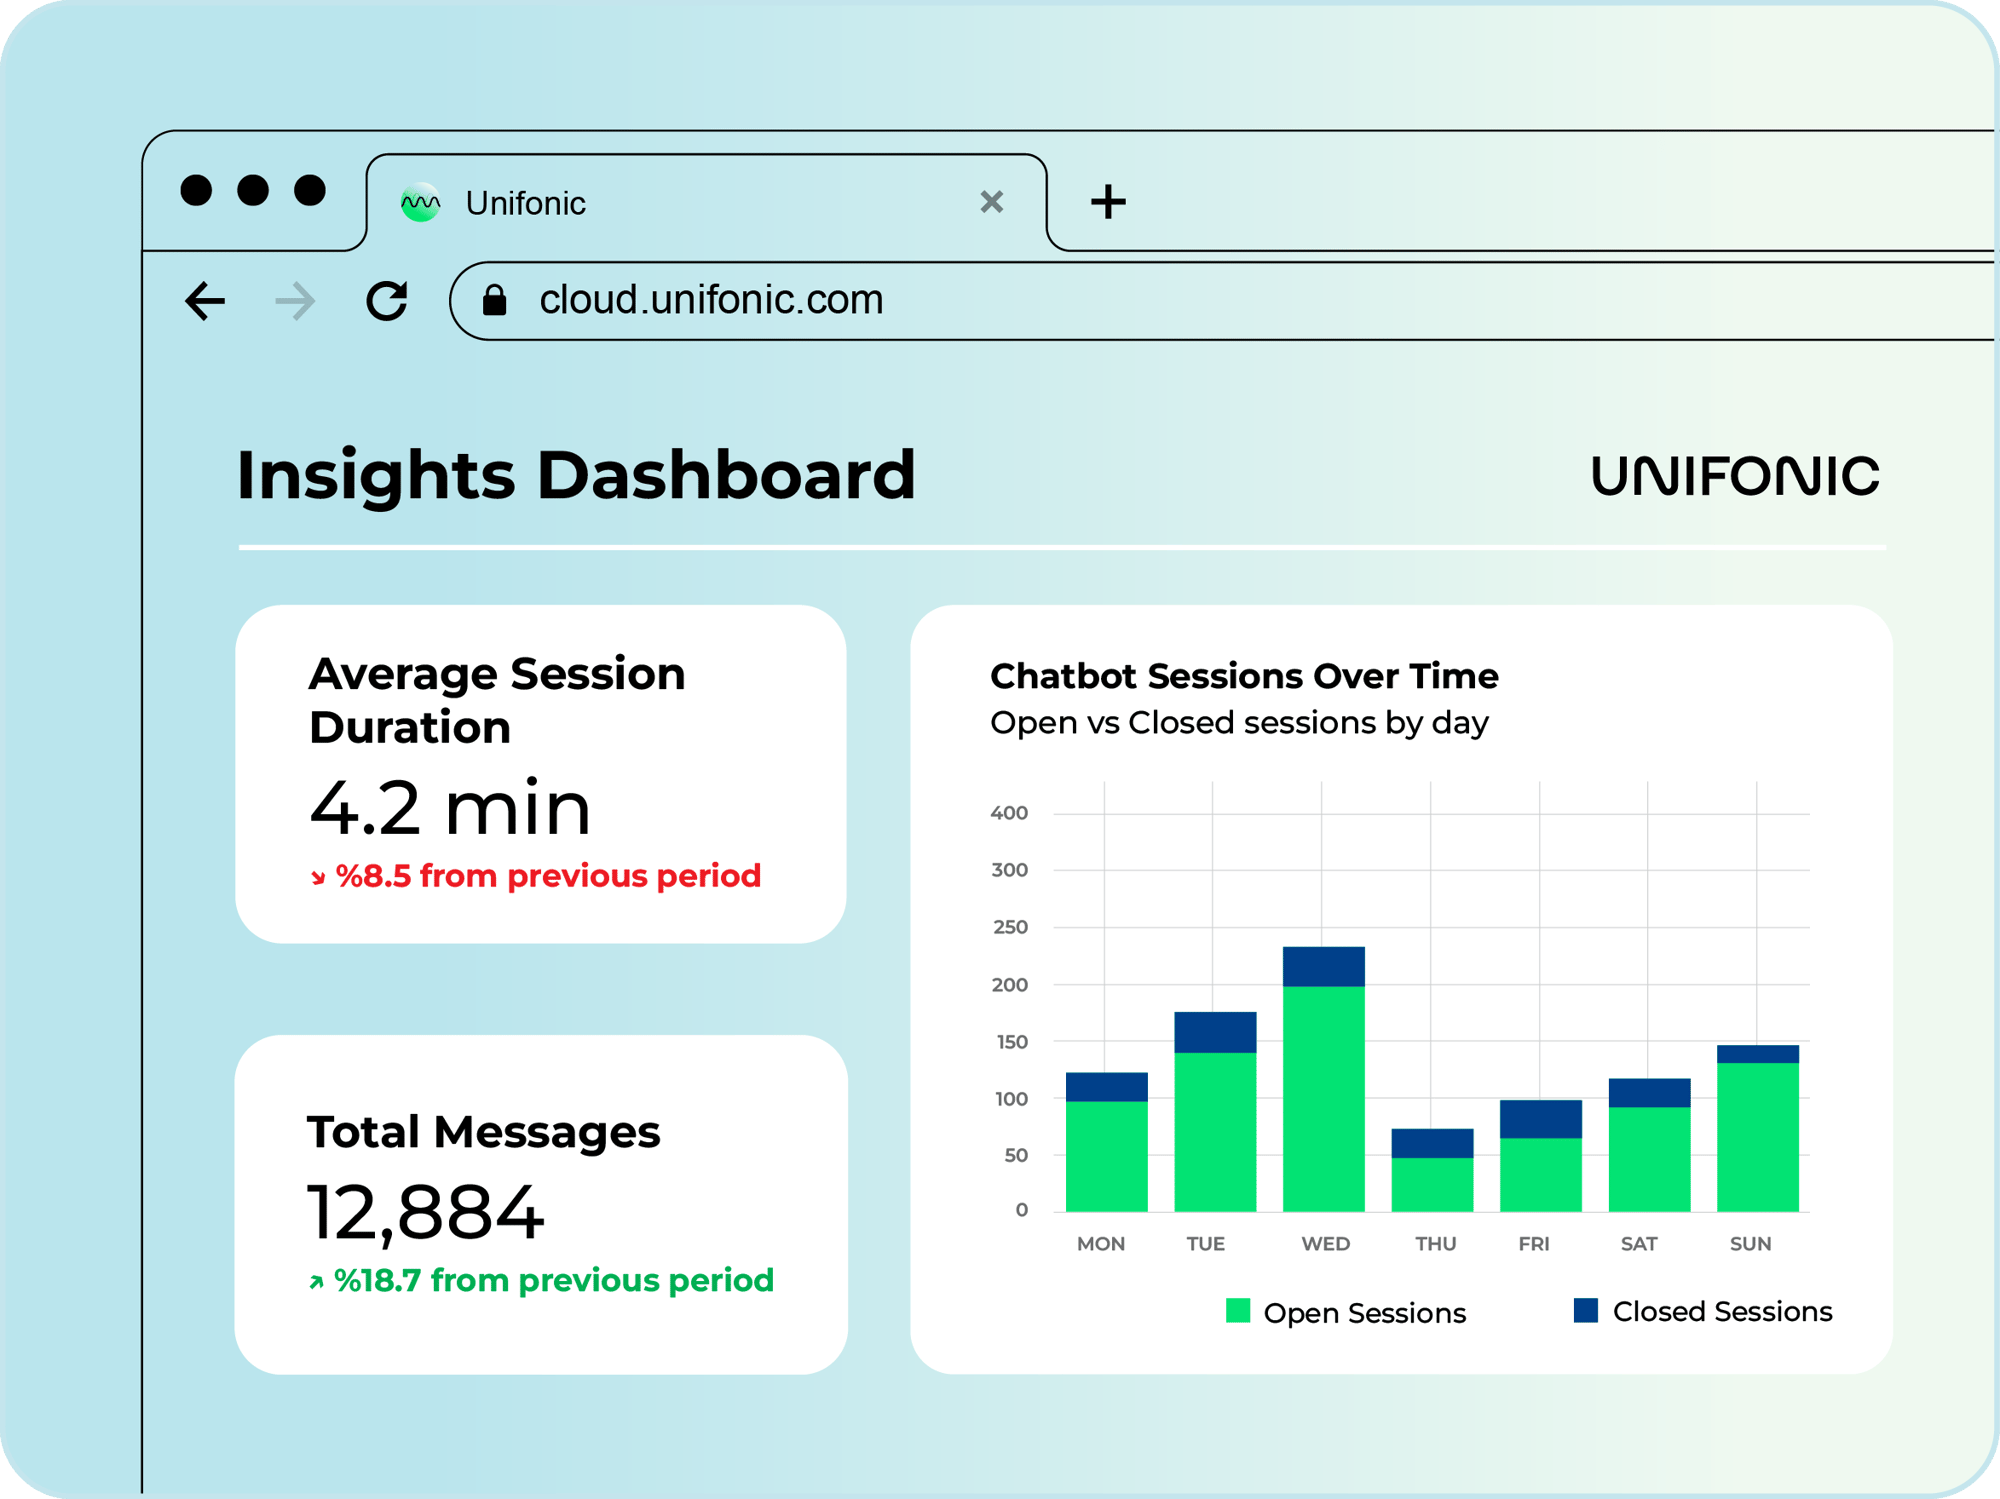Click the browser forward arrow

tap(295, 301)
